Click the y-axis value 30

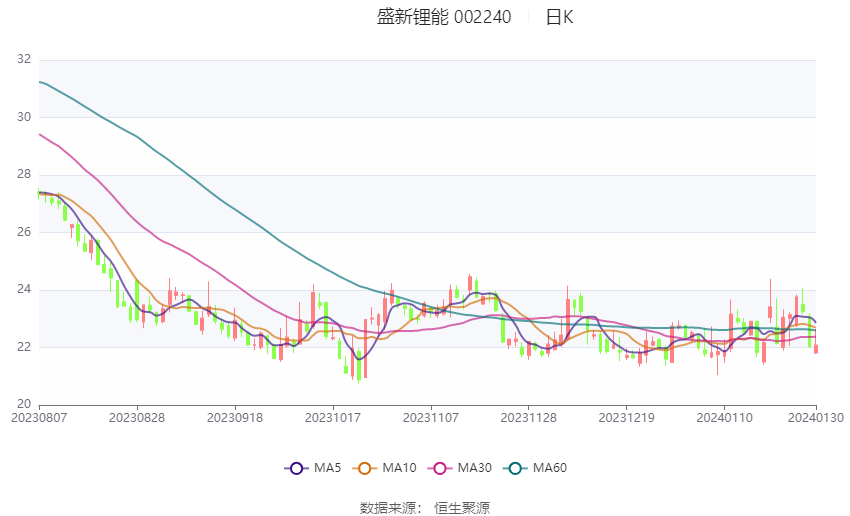pyautogui.click(x=24, y=117)
